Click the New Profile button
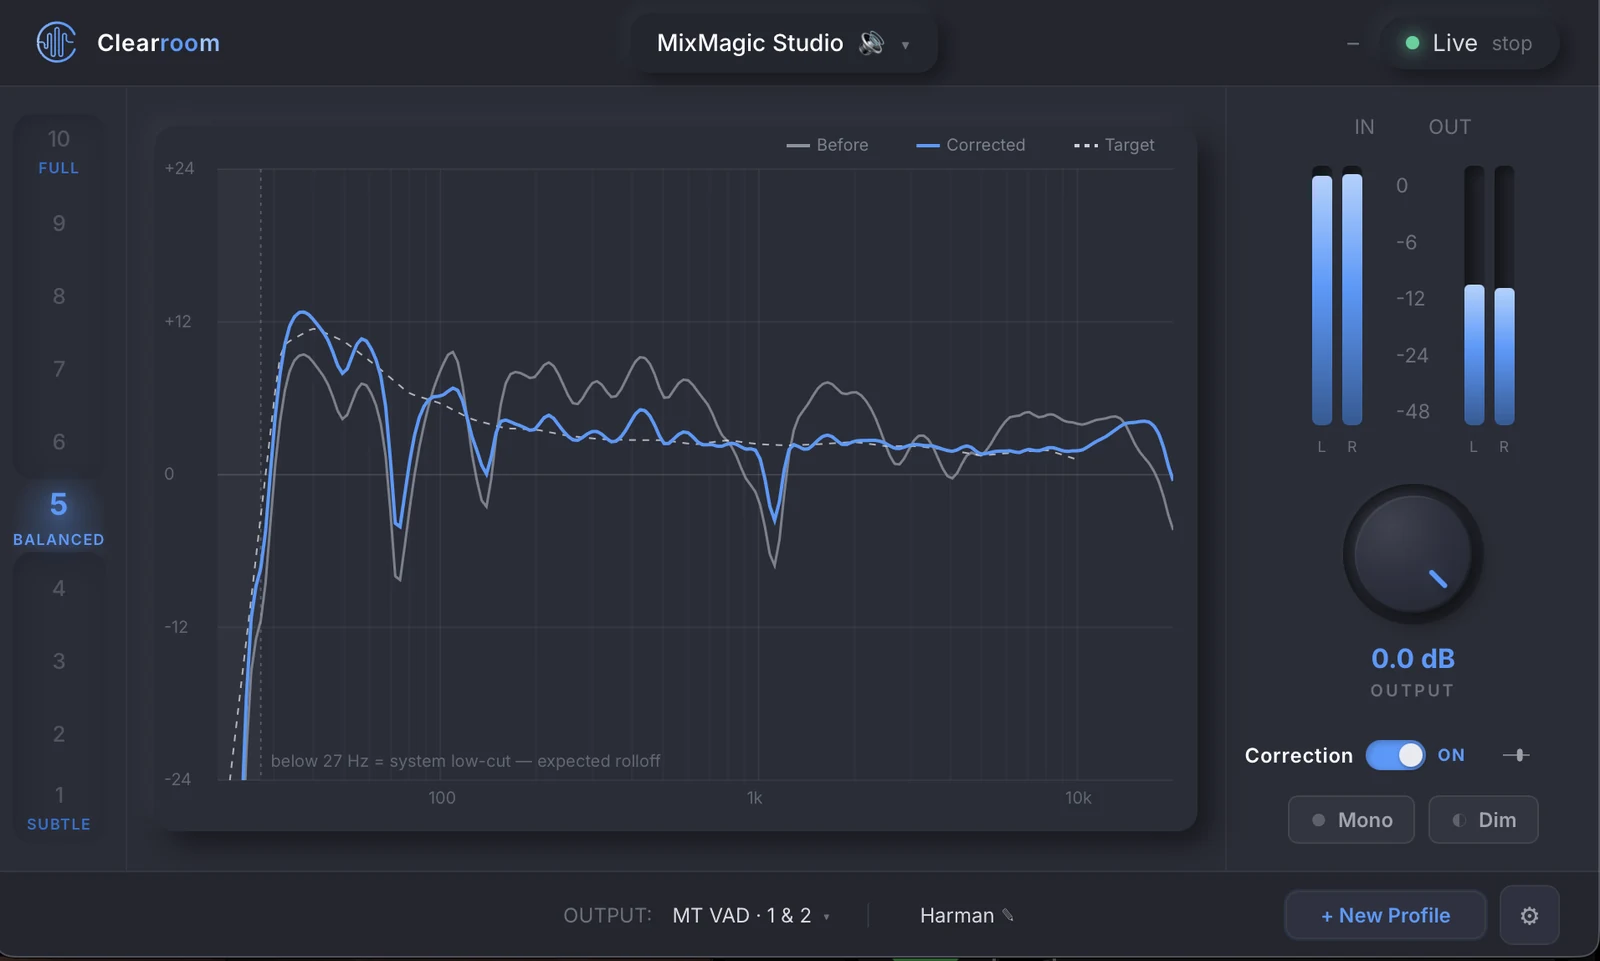 point(1385,915)
